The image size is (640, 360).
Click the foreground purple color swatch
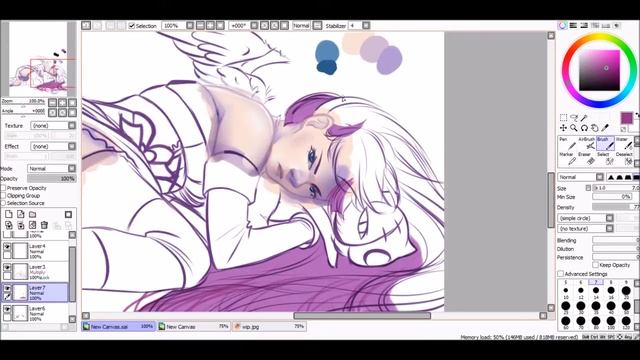click(x=627, y=118)
